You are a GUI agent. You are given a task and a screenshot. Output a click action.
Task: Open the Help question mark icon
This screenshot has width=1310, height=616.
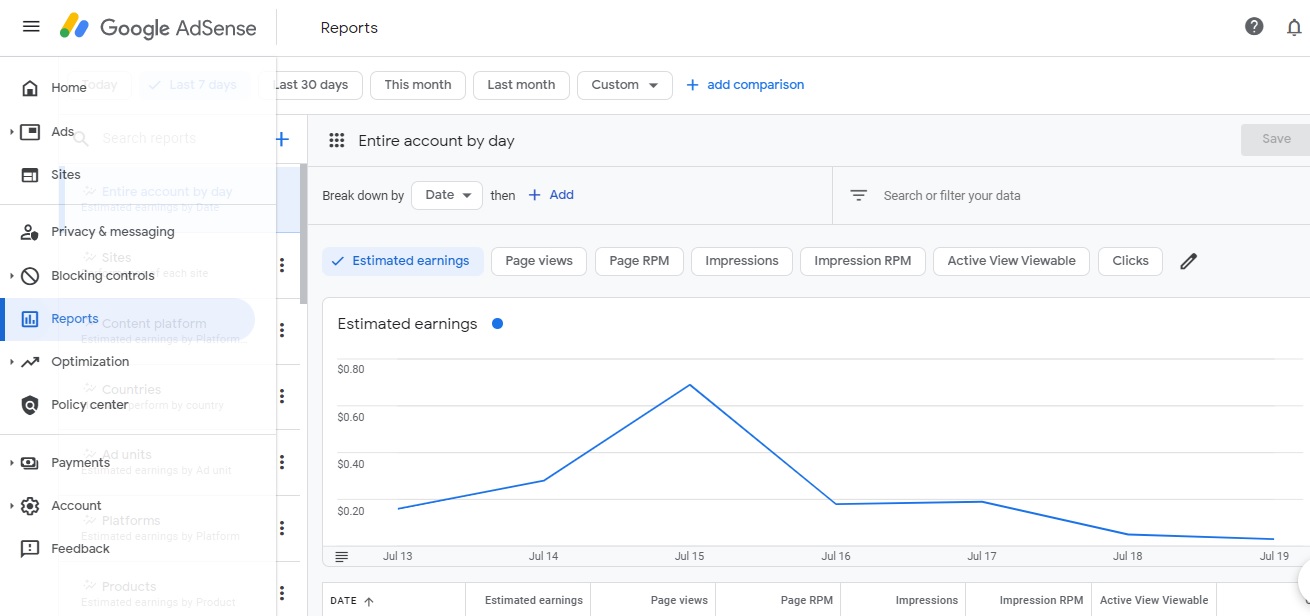click(1254, 27)
